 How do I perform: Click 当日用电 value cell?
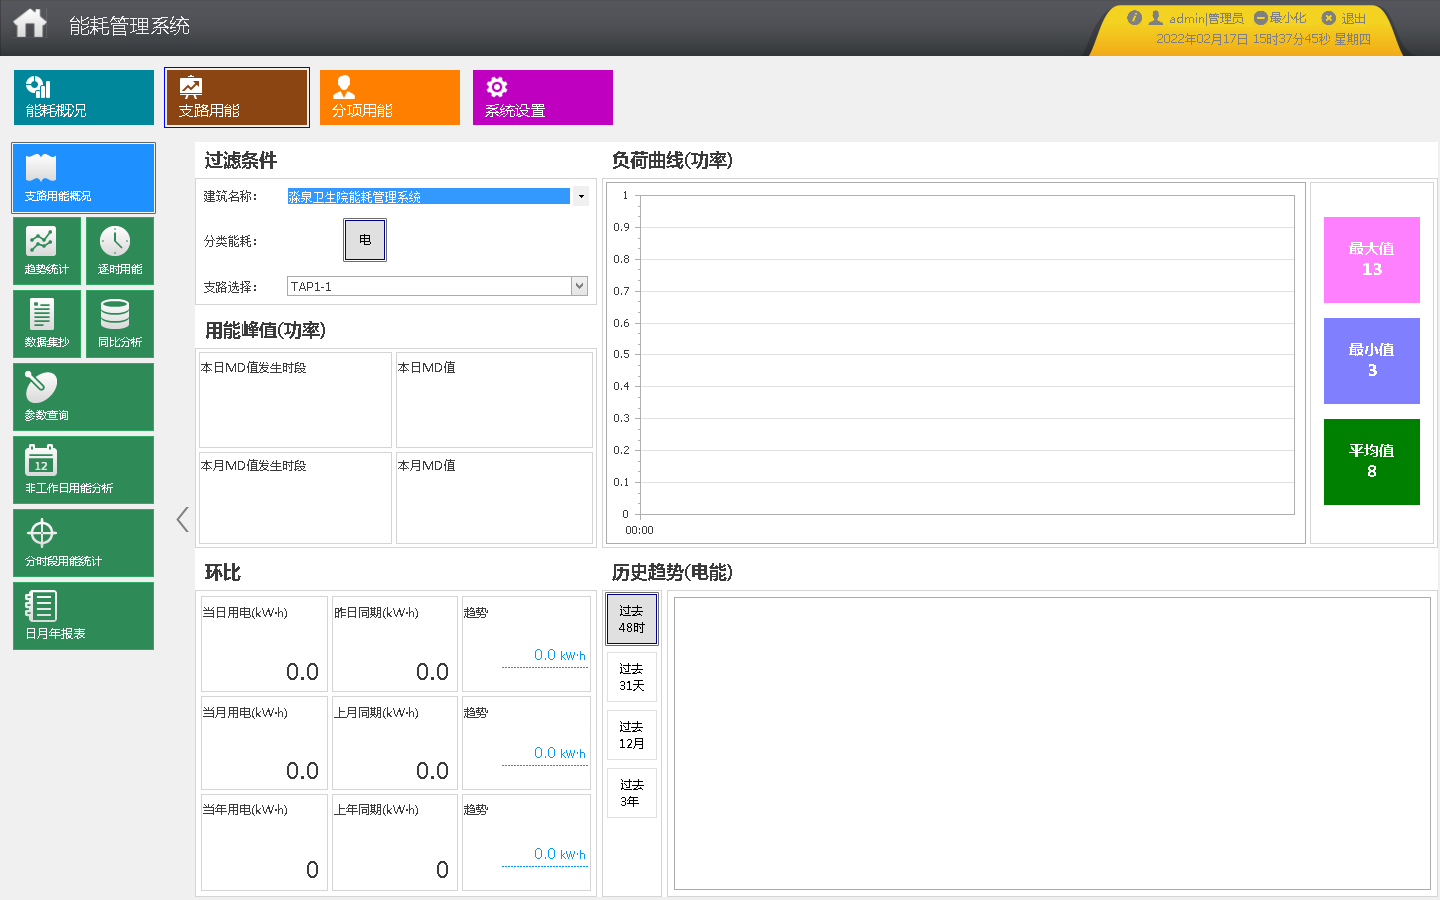265,644
